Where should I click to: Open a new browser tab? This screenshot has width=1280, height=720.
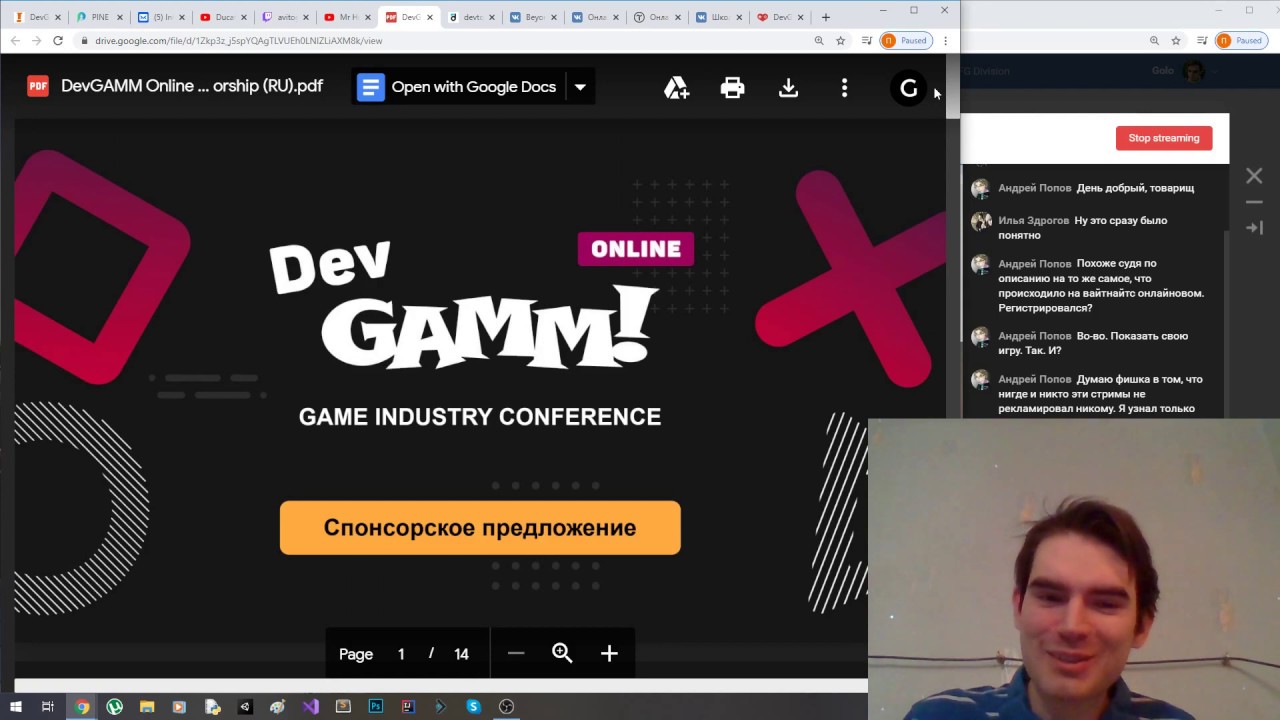825,17
